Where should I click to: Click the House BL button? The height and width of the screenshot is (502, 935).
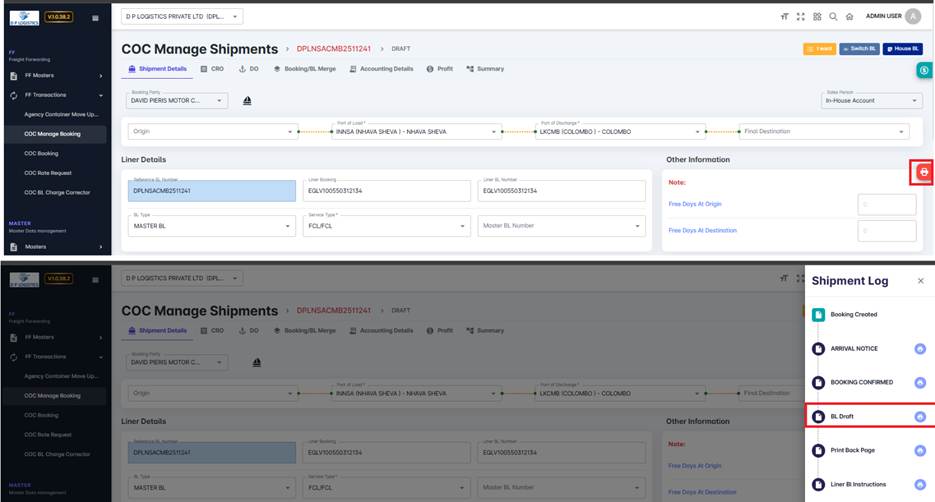(902, 48)
